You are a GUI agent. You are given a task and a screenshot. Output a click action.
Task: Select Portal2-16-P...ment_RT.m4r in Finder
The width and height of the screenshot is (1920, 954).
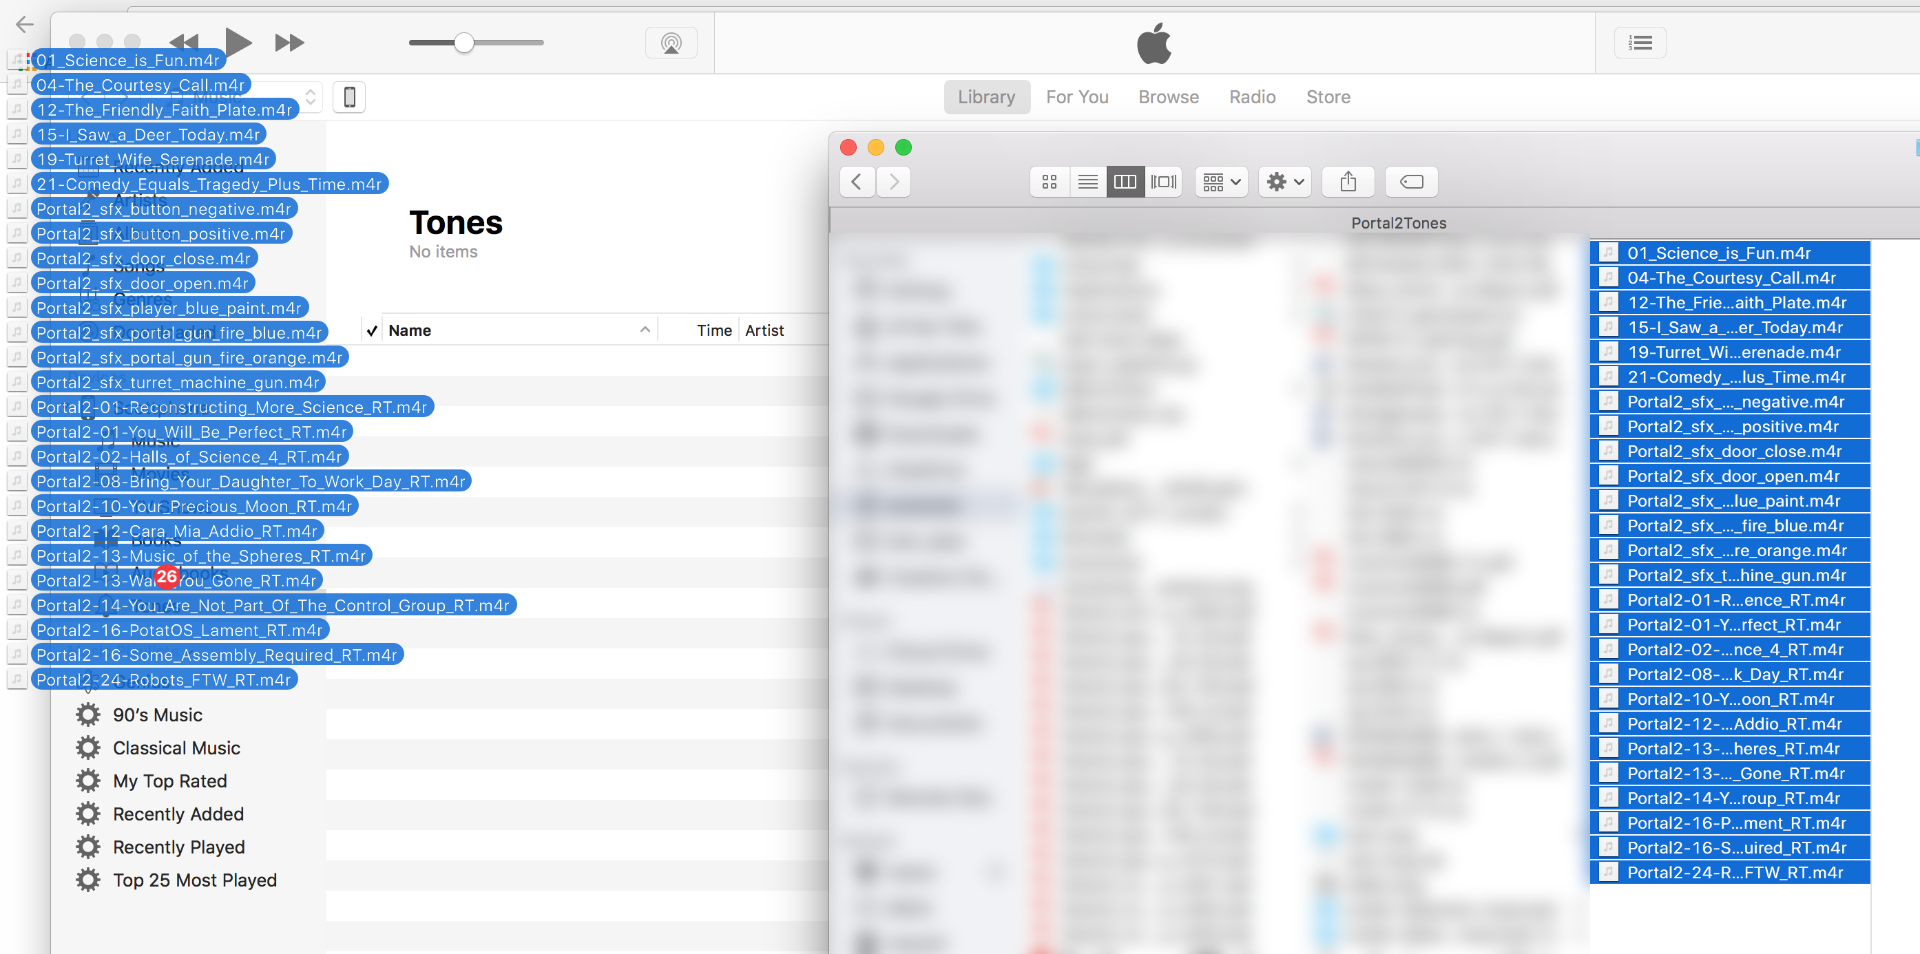[1730, 824]
